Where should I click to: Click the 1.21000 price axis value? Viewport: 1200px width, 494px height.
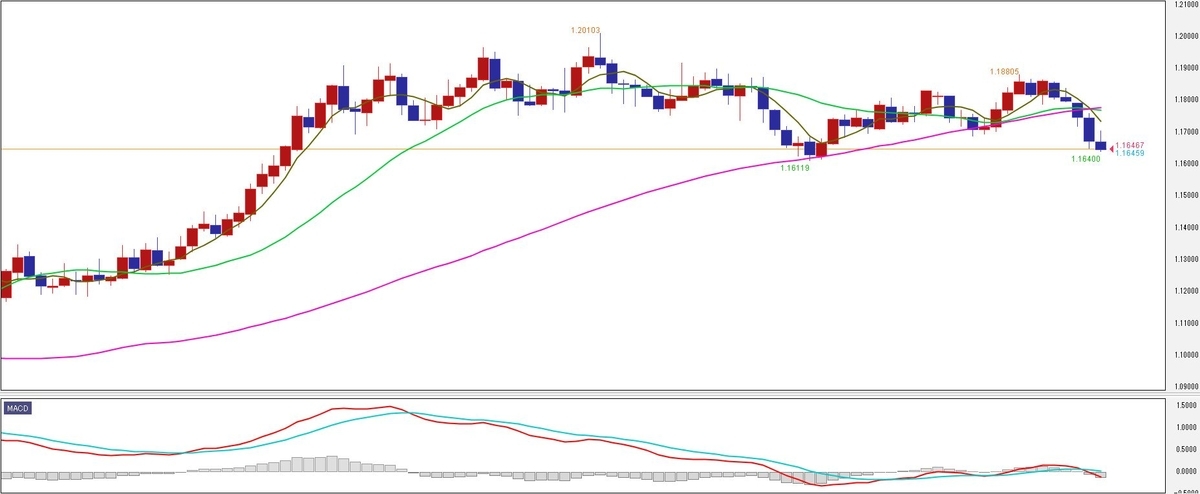coord(1184,4)
